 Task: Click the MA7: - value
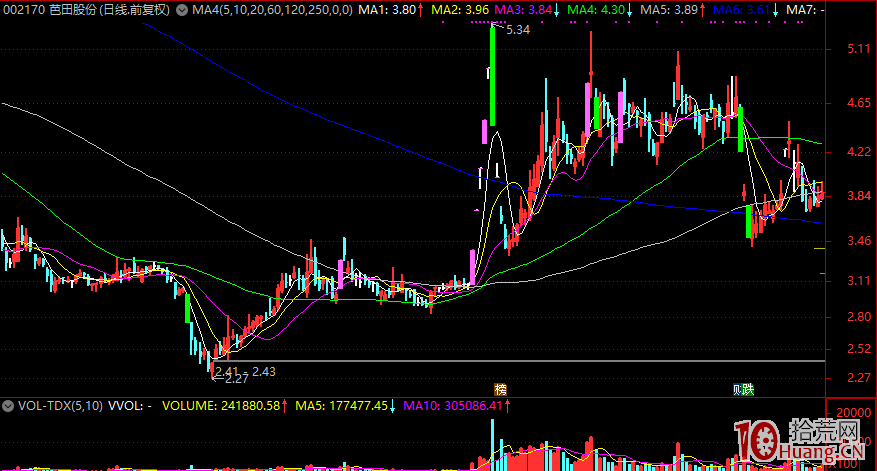tap(805, 10)
